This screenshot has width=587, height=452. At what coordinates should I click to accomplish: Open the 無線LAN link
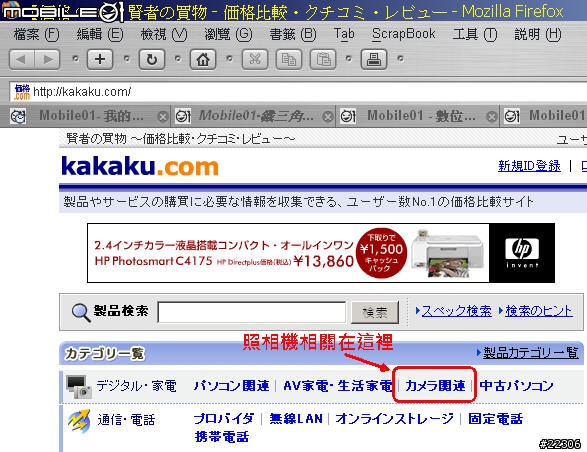tap(296, 419)
